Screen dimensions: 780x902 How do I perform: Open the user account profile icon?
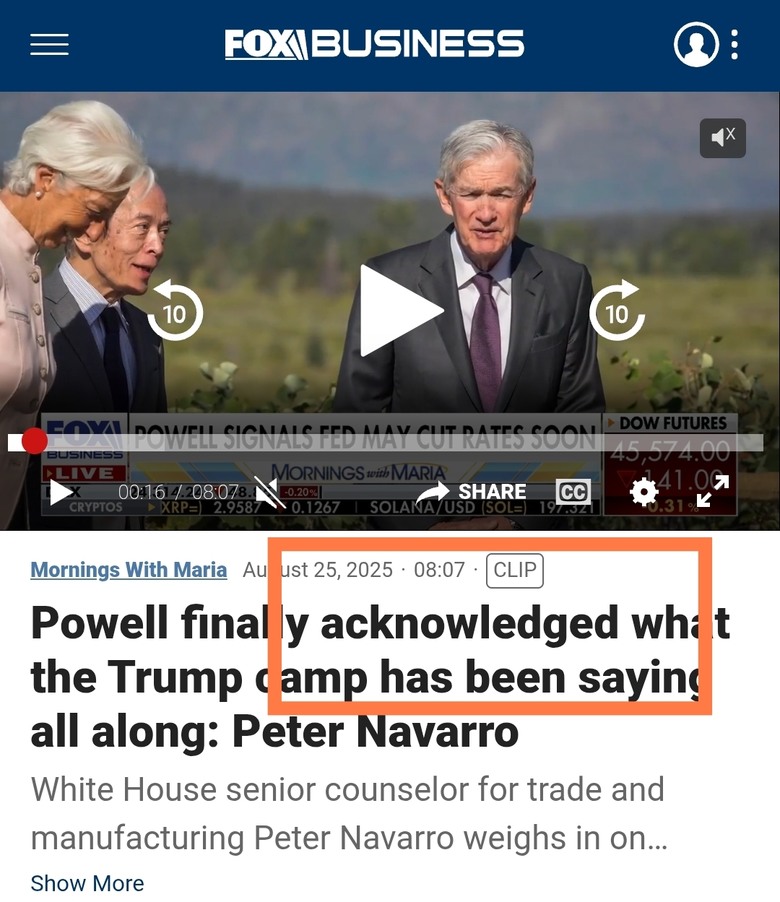coord(696,44)
